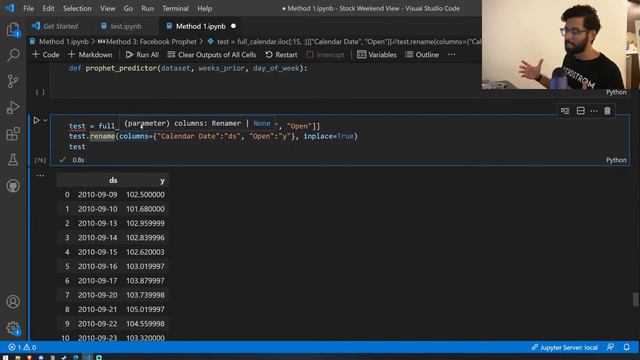Viewport: 640px width, 360px height.
Task: Open the Variables panel
Action: 377,54
